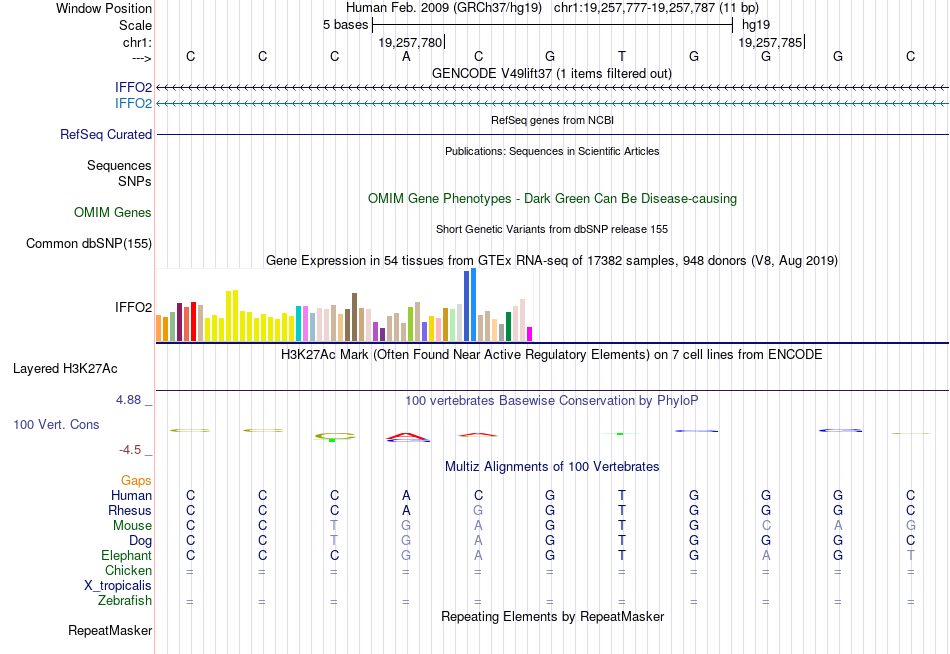This screenshot has width=950, height=654.
Task: Click the Gaps row label
Action: click(136, 481)
